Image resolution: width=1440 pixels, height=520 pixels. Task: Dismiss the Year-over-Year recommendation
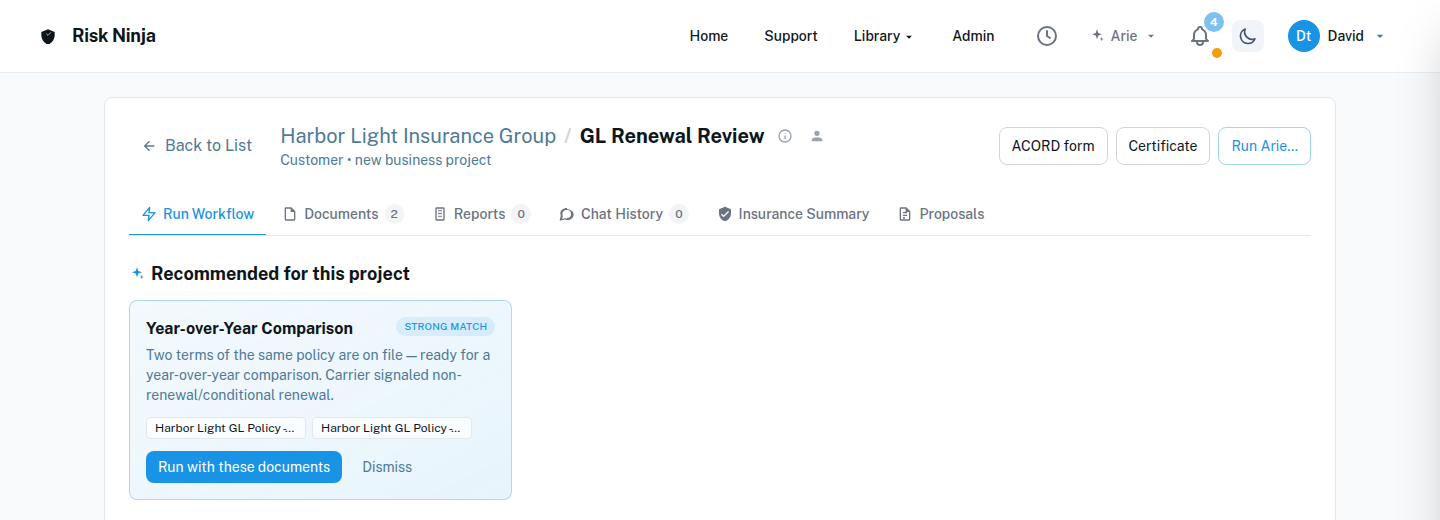coord(387,467)
